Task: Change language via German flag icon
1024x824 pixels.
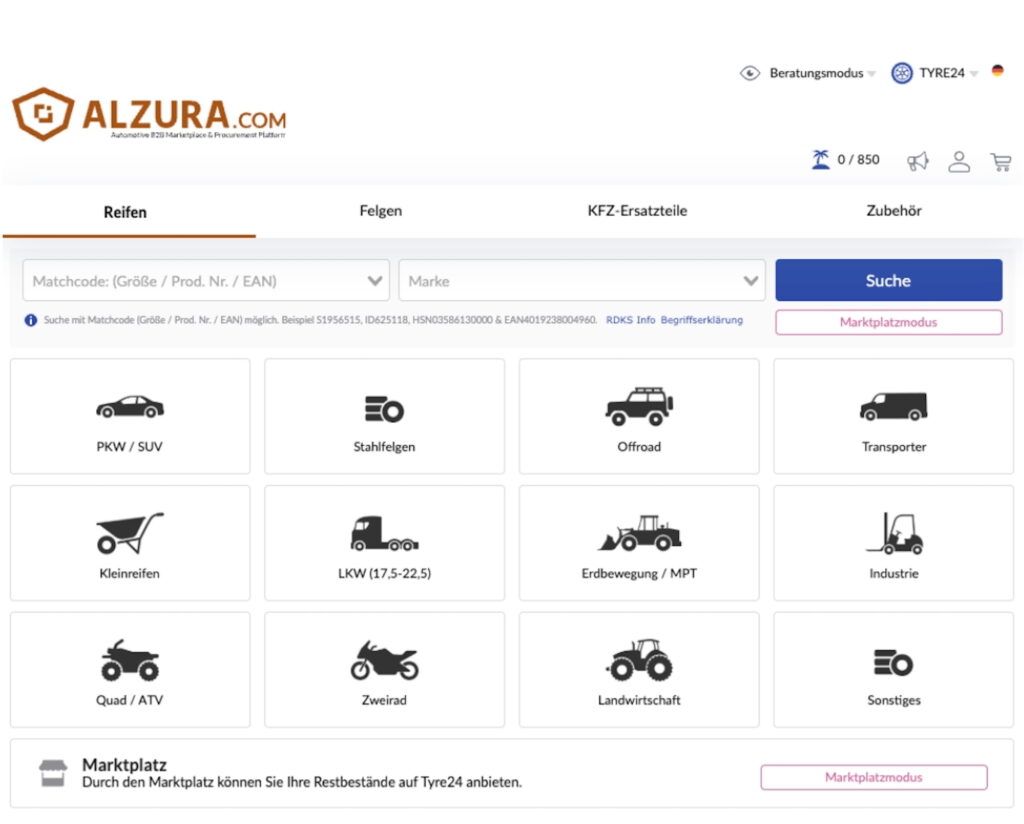Action: point(997,71)
